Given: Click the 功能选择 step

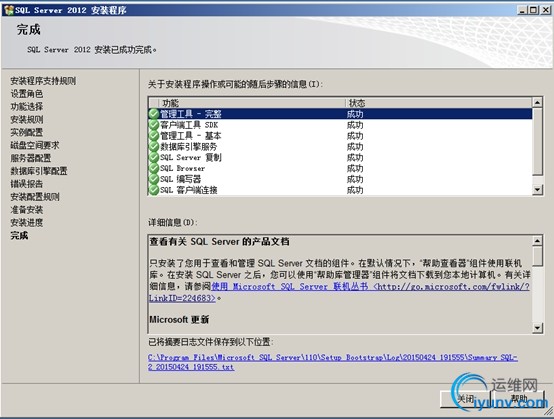Looking at the screenshot, I should tap(27, 106).
